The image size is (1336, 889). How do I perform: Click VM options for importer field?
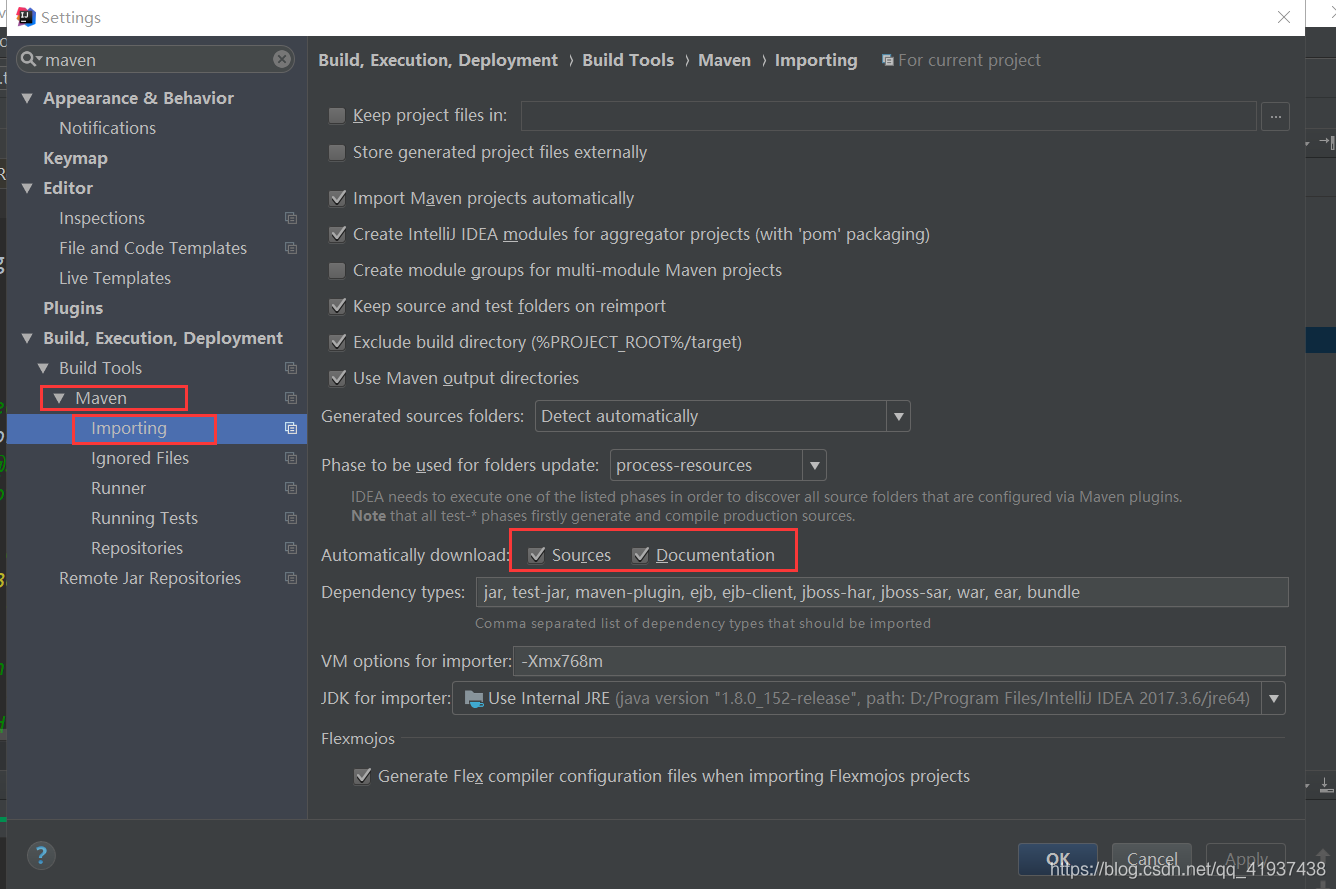click(899, 661)
